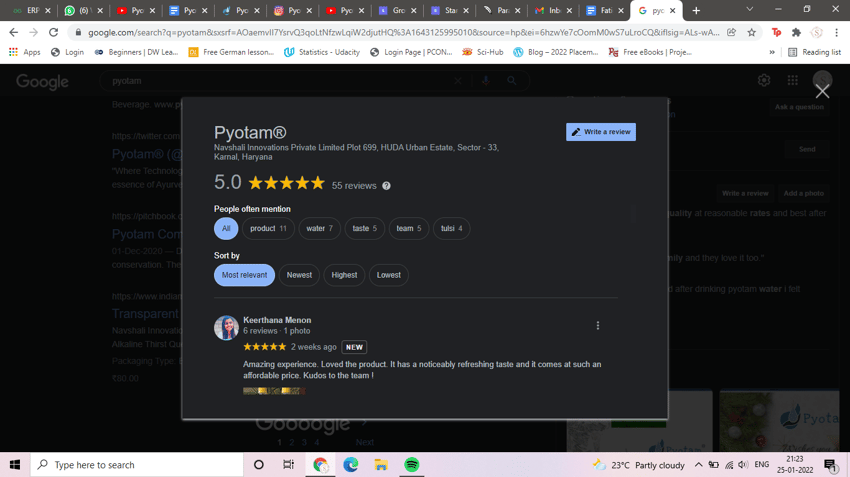The height and width of the screenshot is (477, 850).
Task: Sort reviews by Newest
Action: [x=299, y=275]
